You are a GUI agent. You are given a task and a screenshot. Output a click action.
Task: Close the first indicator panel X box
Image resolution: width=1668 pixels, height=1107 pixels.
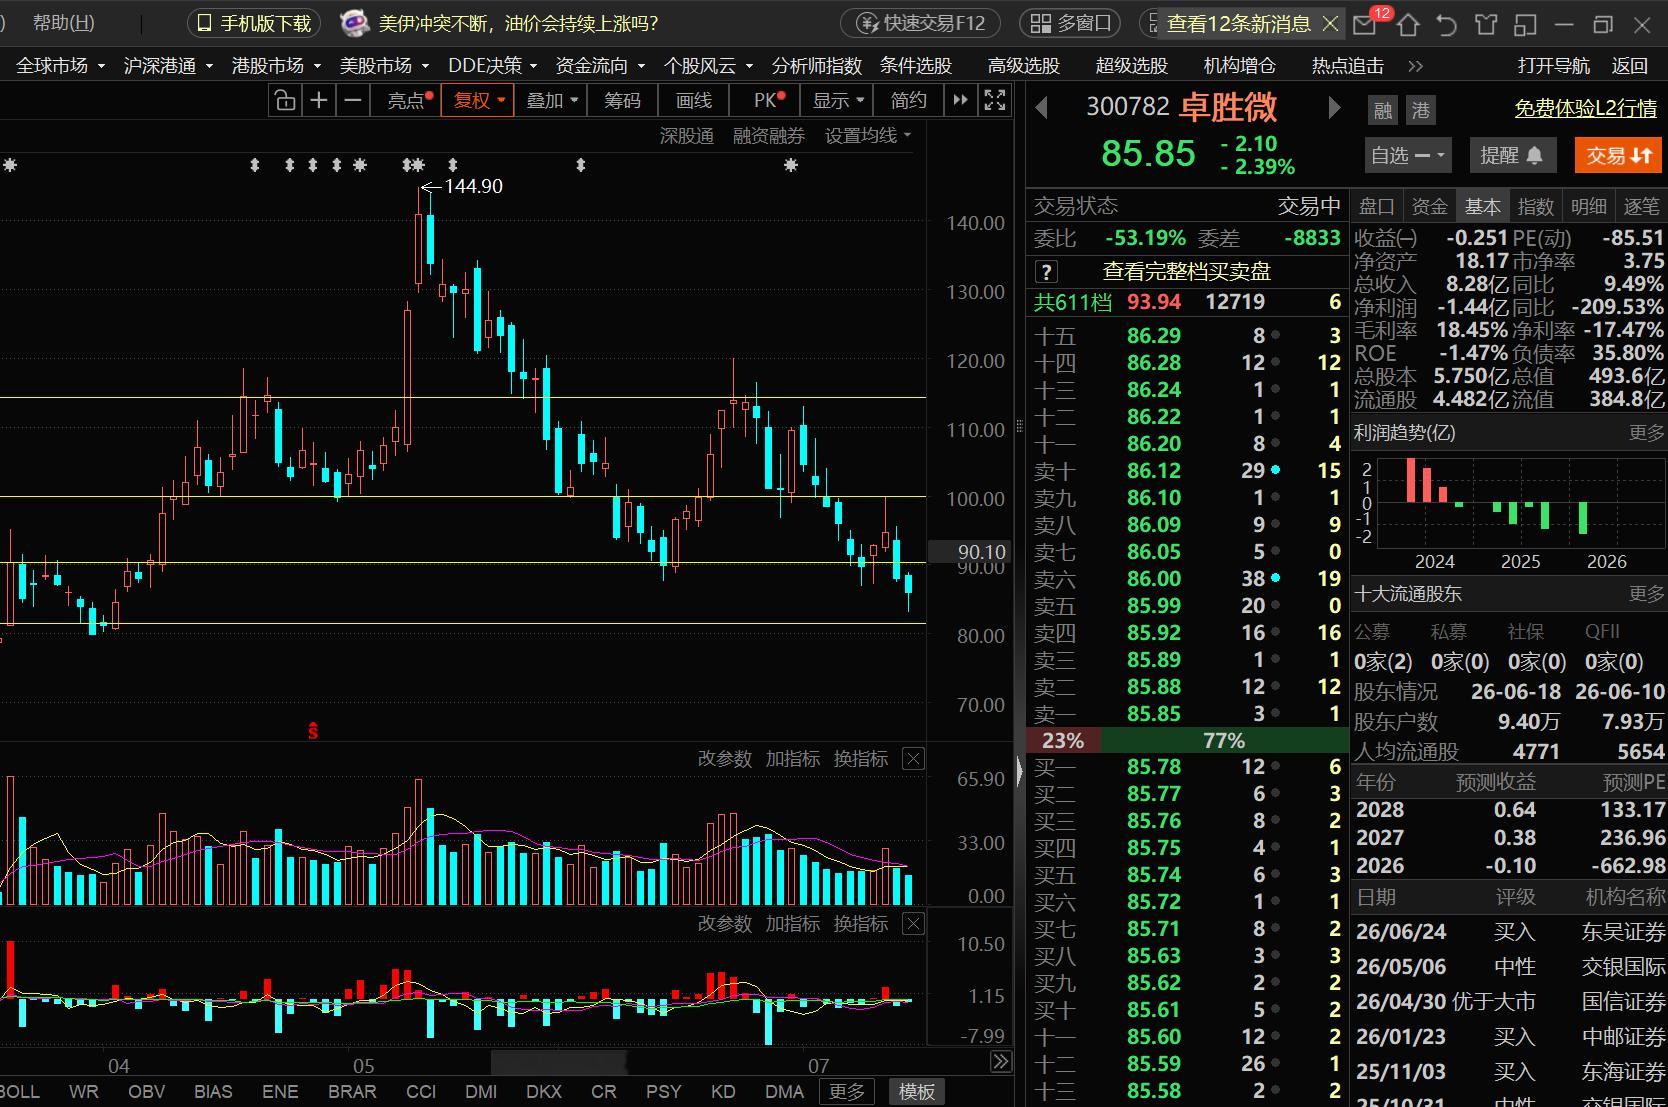[913, 759]
